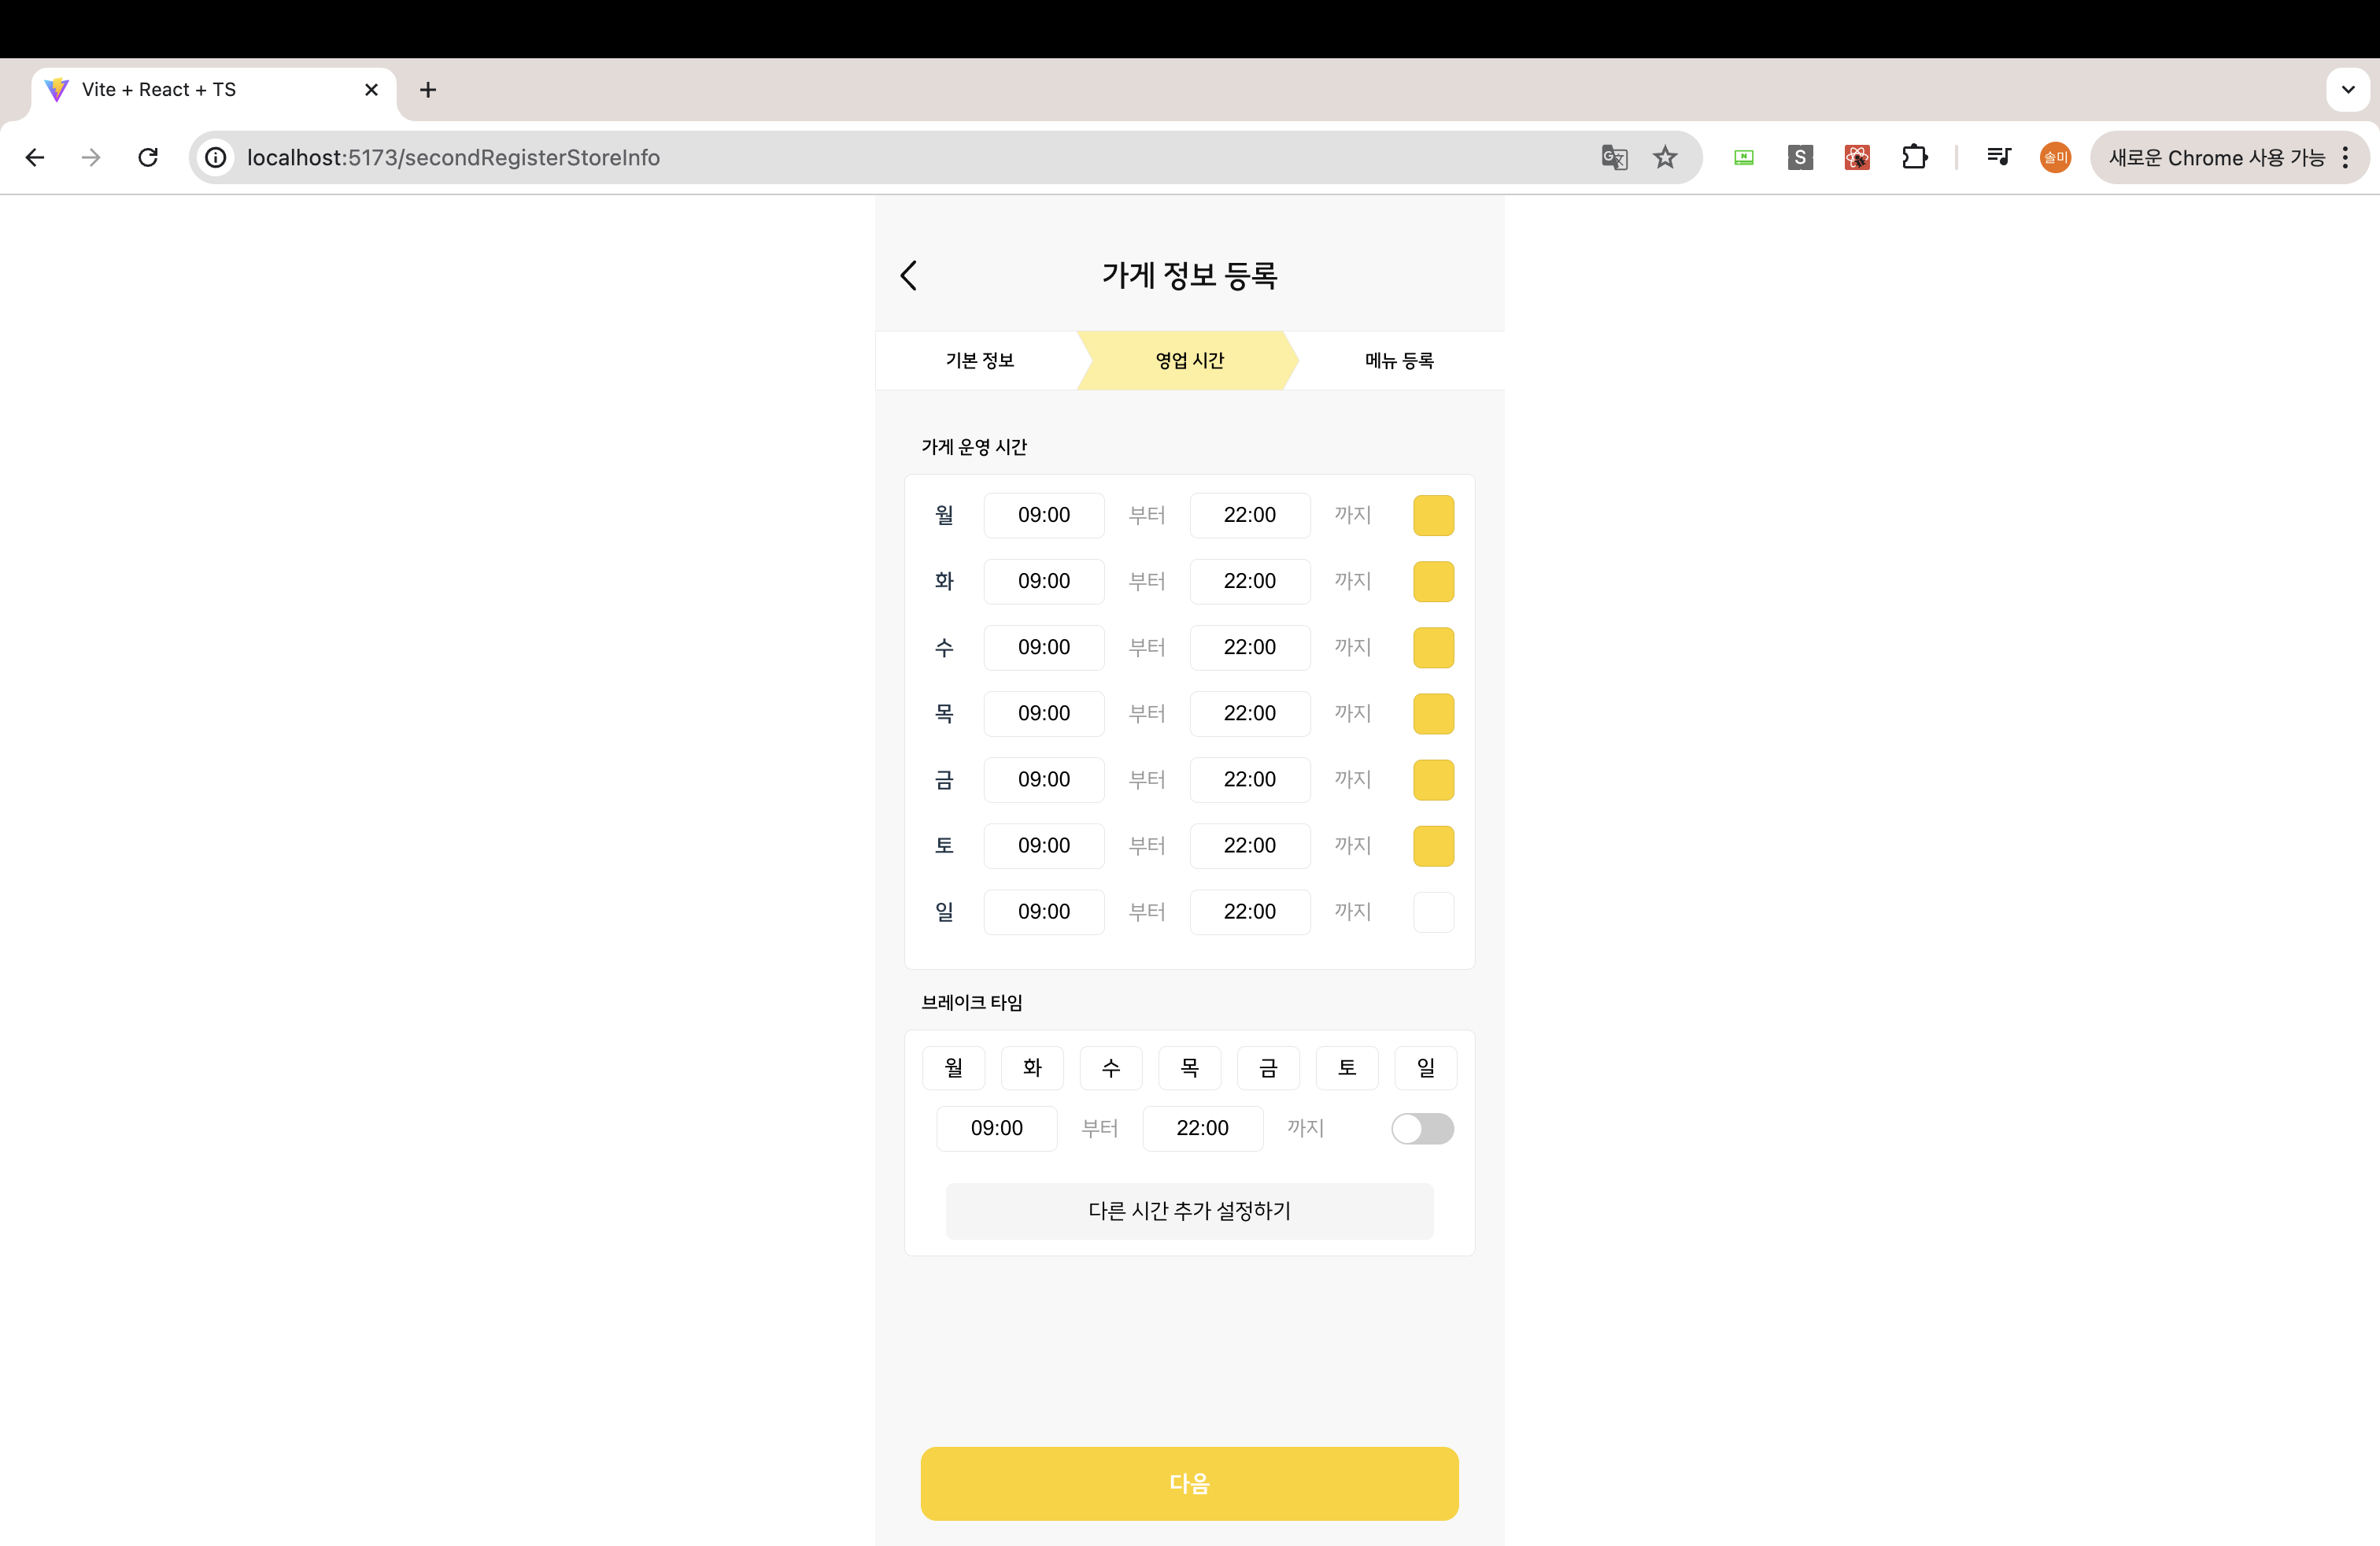Click the break time 09:00 start field
The image size is (2380, 1546).
[x=996, y=1128]
